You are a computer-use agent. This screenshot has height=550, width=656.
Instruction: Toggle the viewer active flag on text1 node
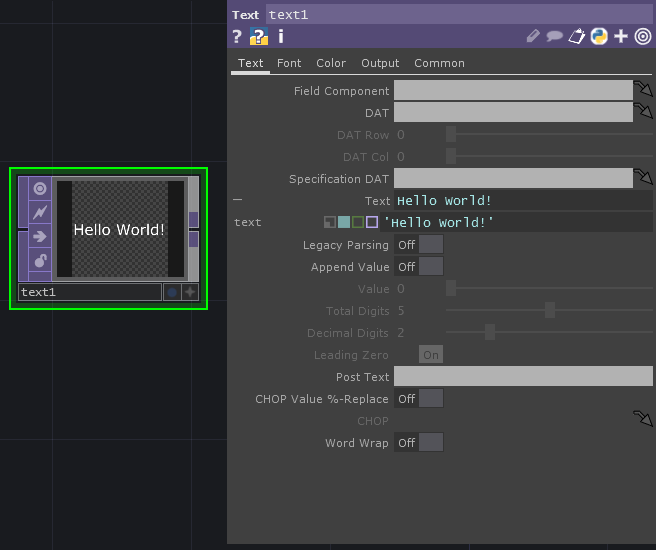click(x=40, y=189)
